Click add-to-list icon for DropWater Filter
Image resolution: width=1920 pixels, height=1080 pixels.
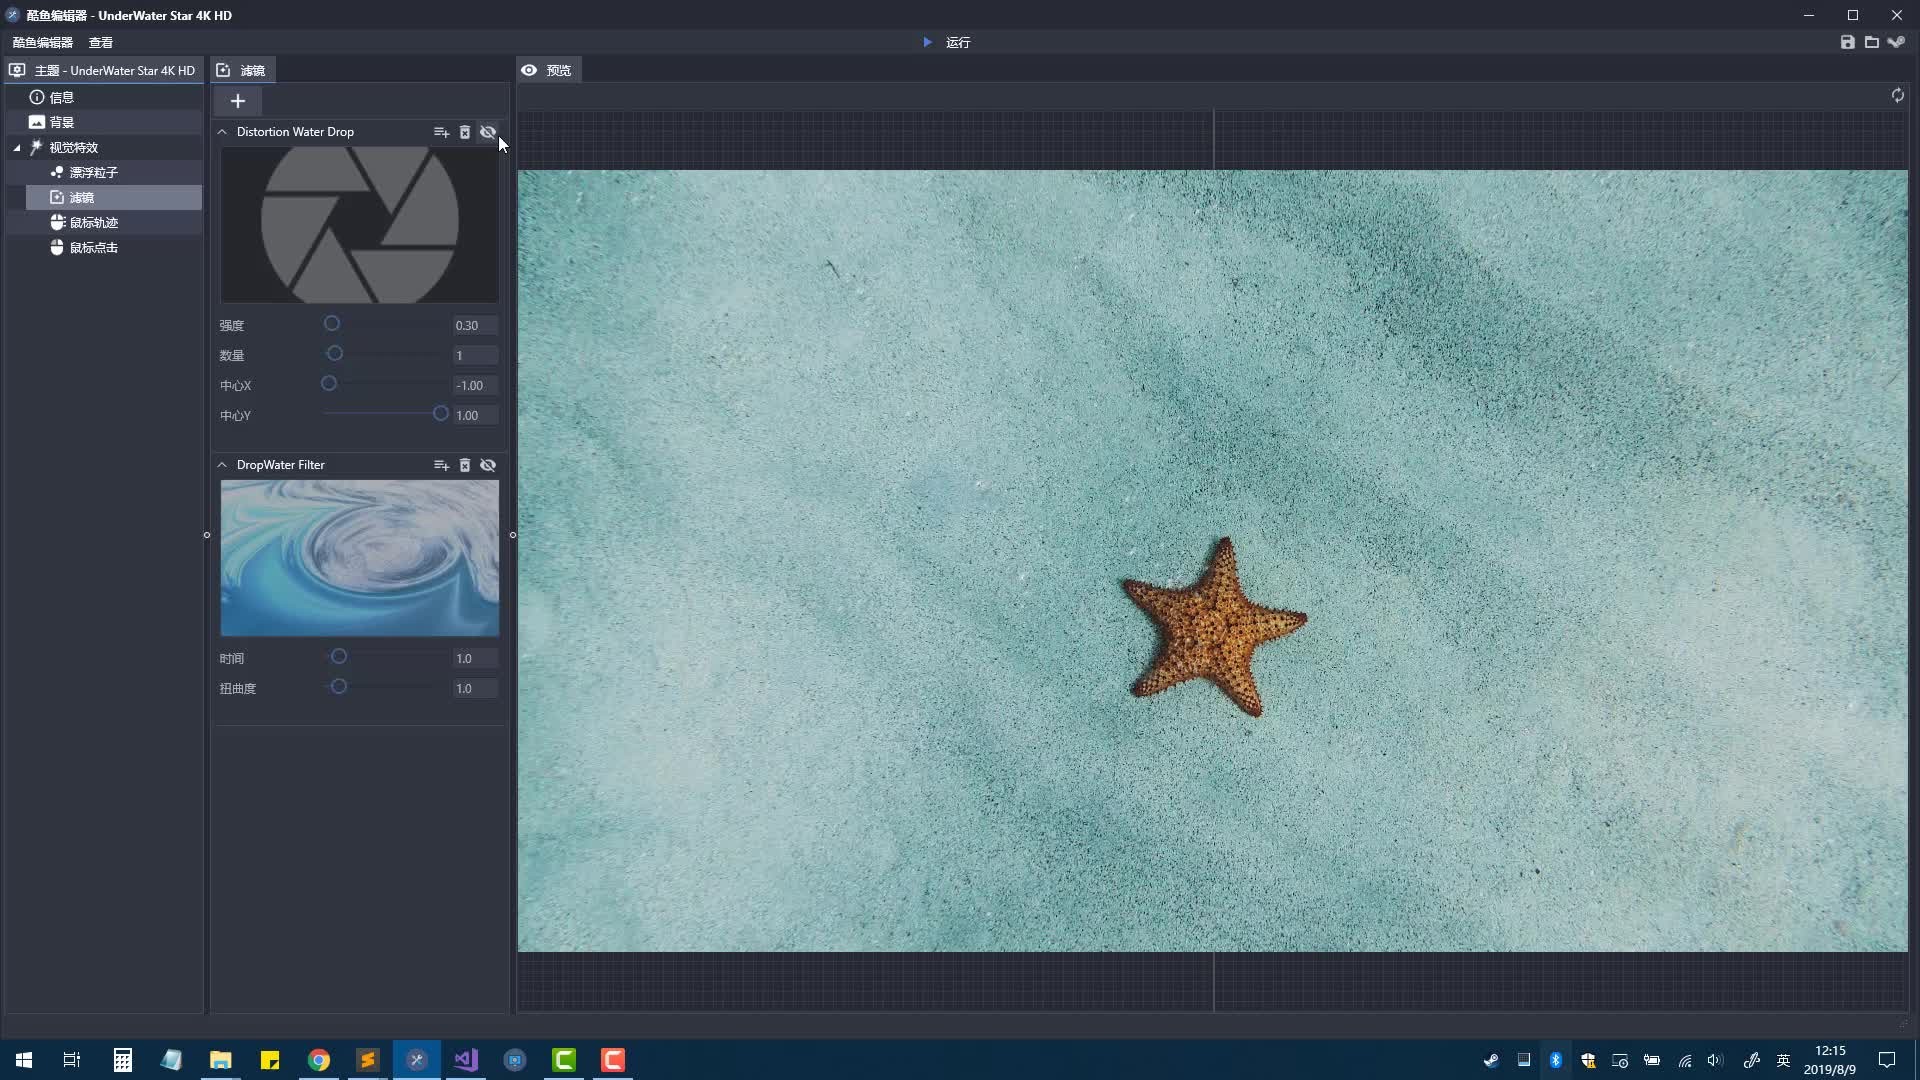coord(441,465)
